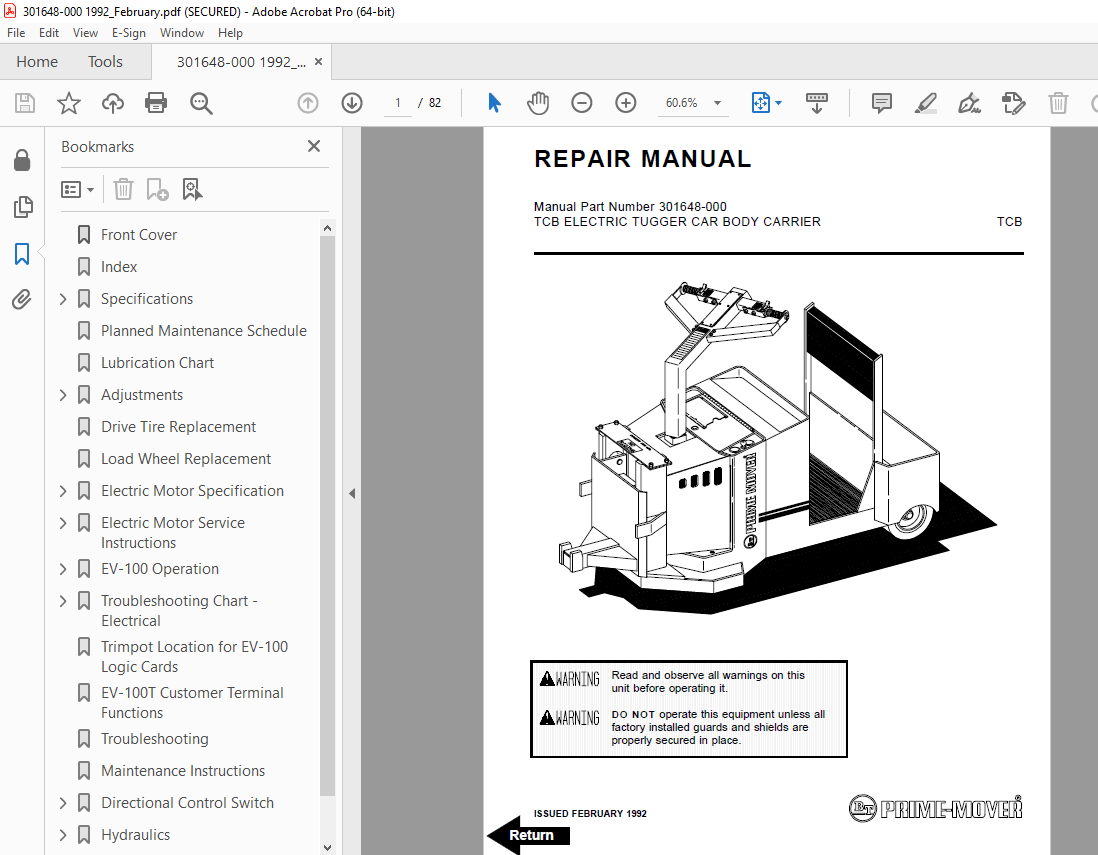The image size is (1098, 855).
Task: Open the Add Comment tool
Action: 881,103
